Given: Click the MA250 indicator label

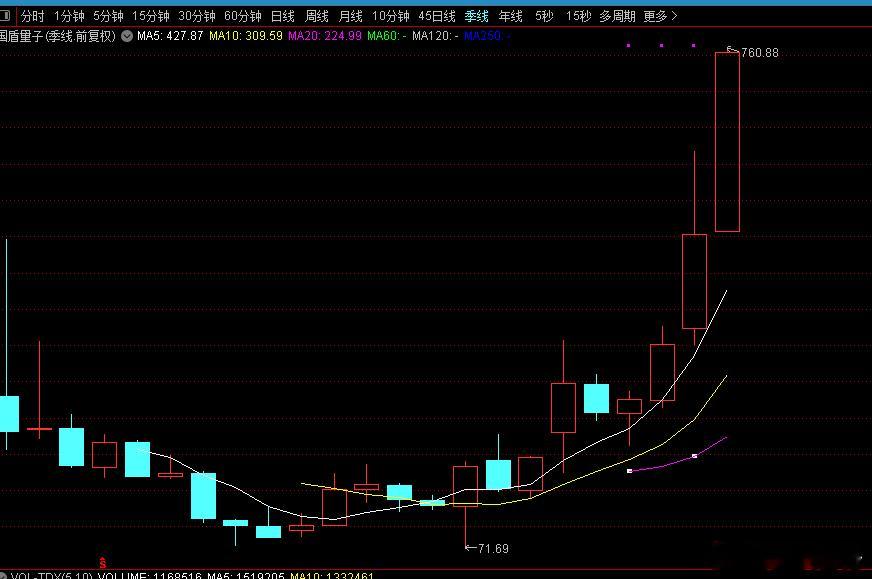Looking at the screenshot, I should click(487, 36).
